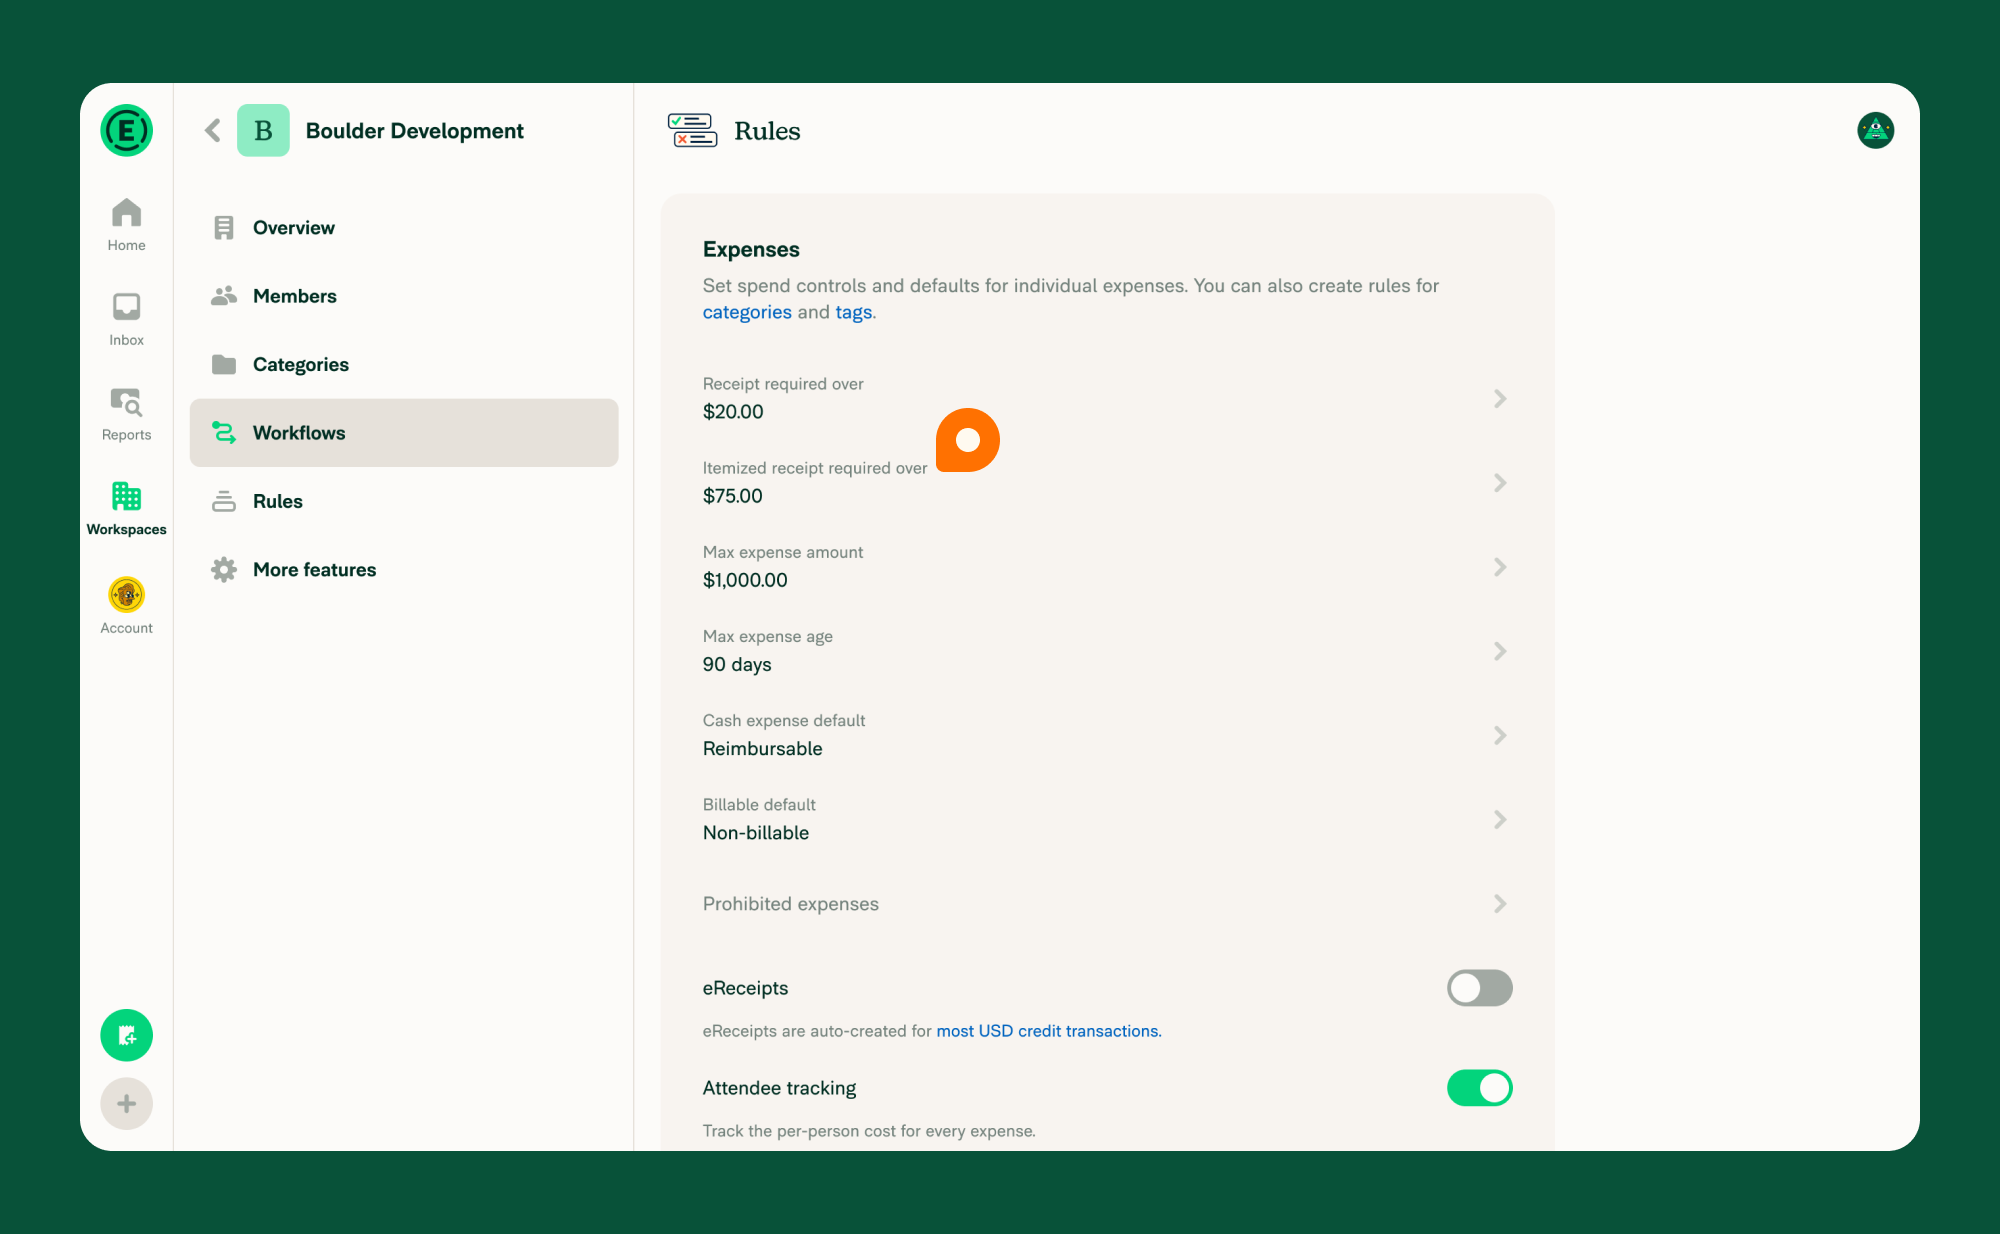Click the green create-expense floating button
Image resolution: width=2000 pixels, height=1234 pixels.
pos(126,1035)
